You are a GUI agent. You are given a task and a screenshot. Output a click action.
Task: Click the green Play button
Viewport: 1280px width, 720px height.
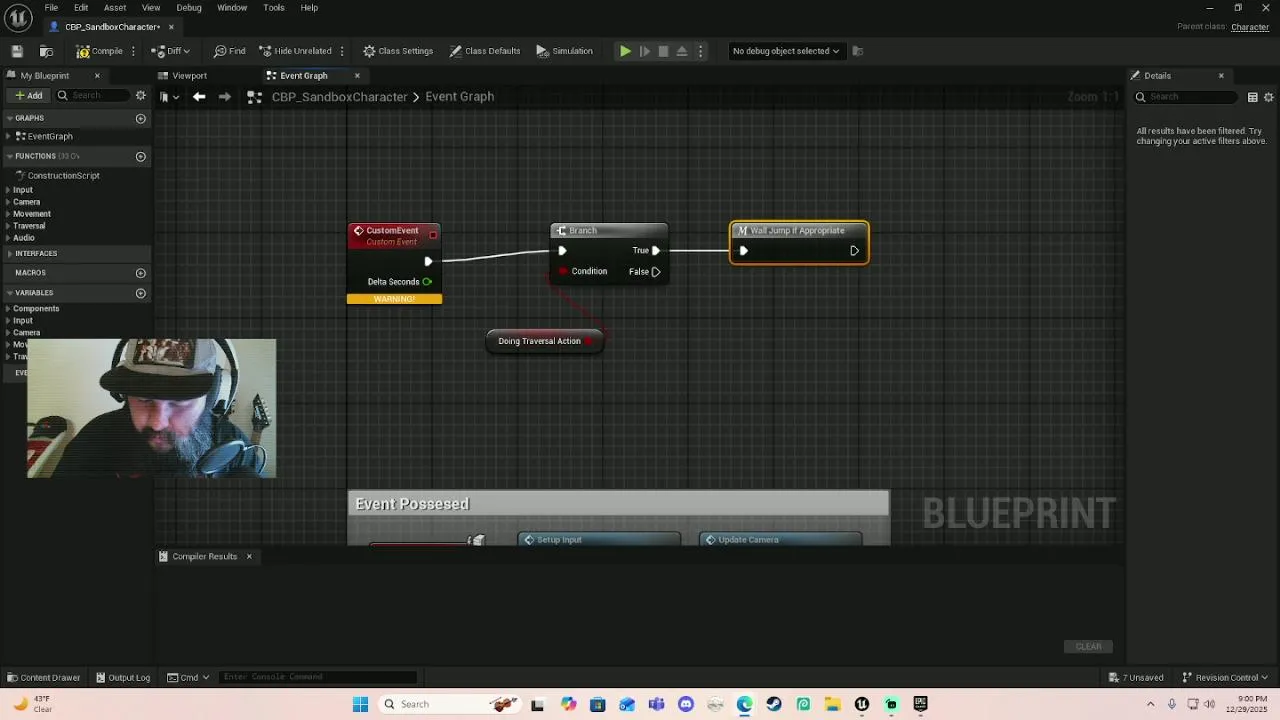(x=625, y=51)
